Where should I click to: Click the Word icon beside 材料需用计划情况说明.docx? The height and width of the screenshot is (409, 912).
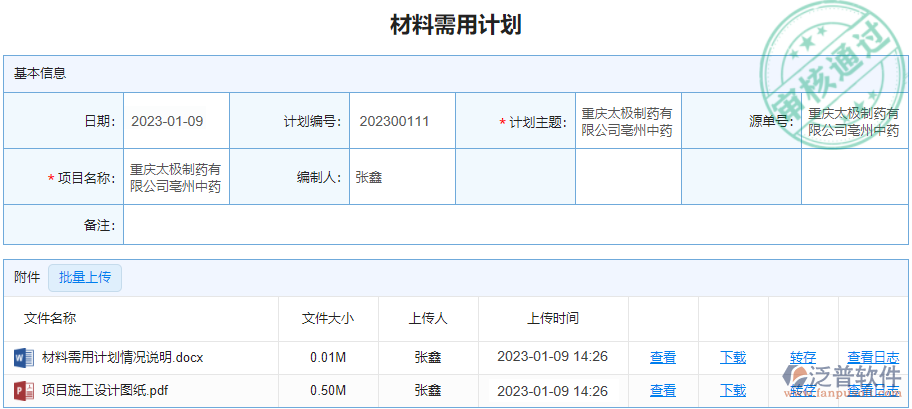[24, 357]
